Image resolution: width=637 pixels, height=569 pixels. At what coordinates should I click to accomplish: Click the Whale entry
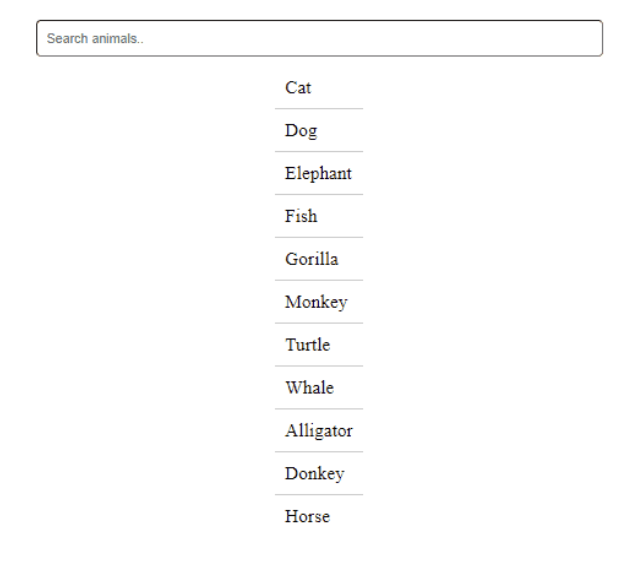tap(309, 388)
